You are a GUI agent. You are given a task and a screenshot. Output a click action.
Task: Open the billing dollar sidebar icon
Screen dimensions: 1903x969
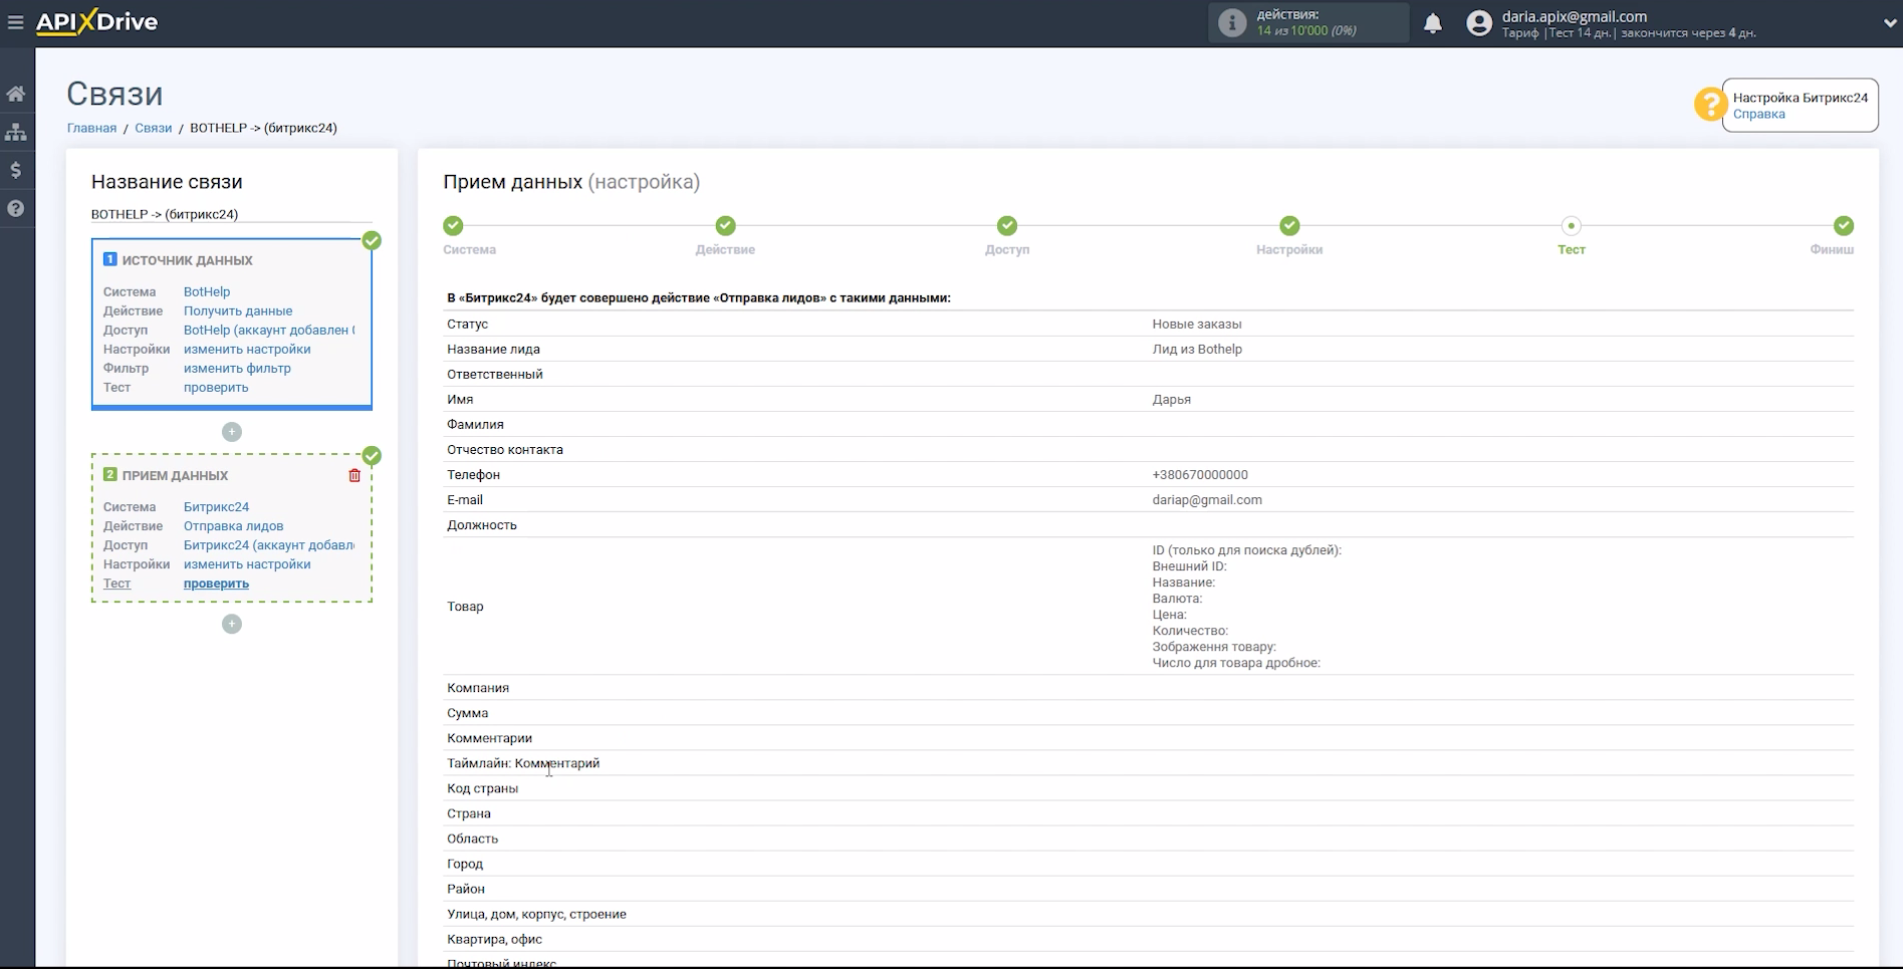[x=16, y=170]
